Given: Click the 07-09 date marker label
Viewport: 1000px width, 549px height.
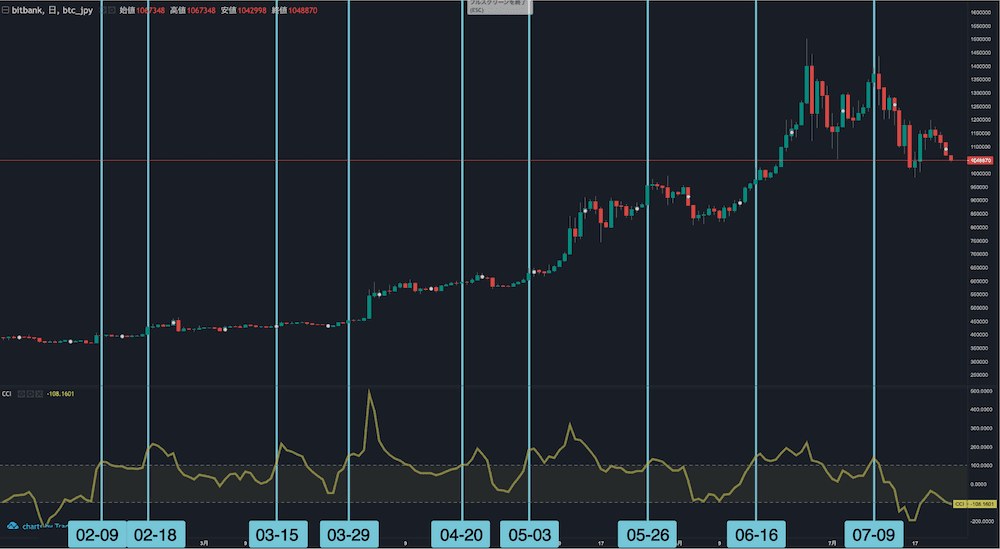Looking at the screenshot, I should pos(875,534).
